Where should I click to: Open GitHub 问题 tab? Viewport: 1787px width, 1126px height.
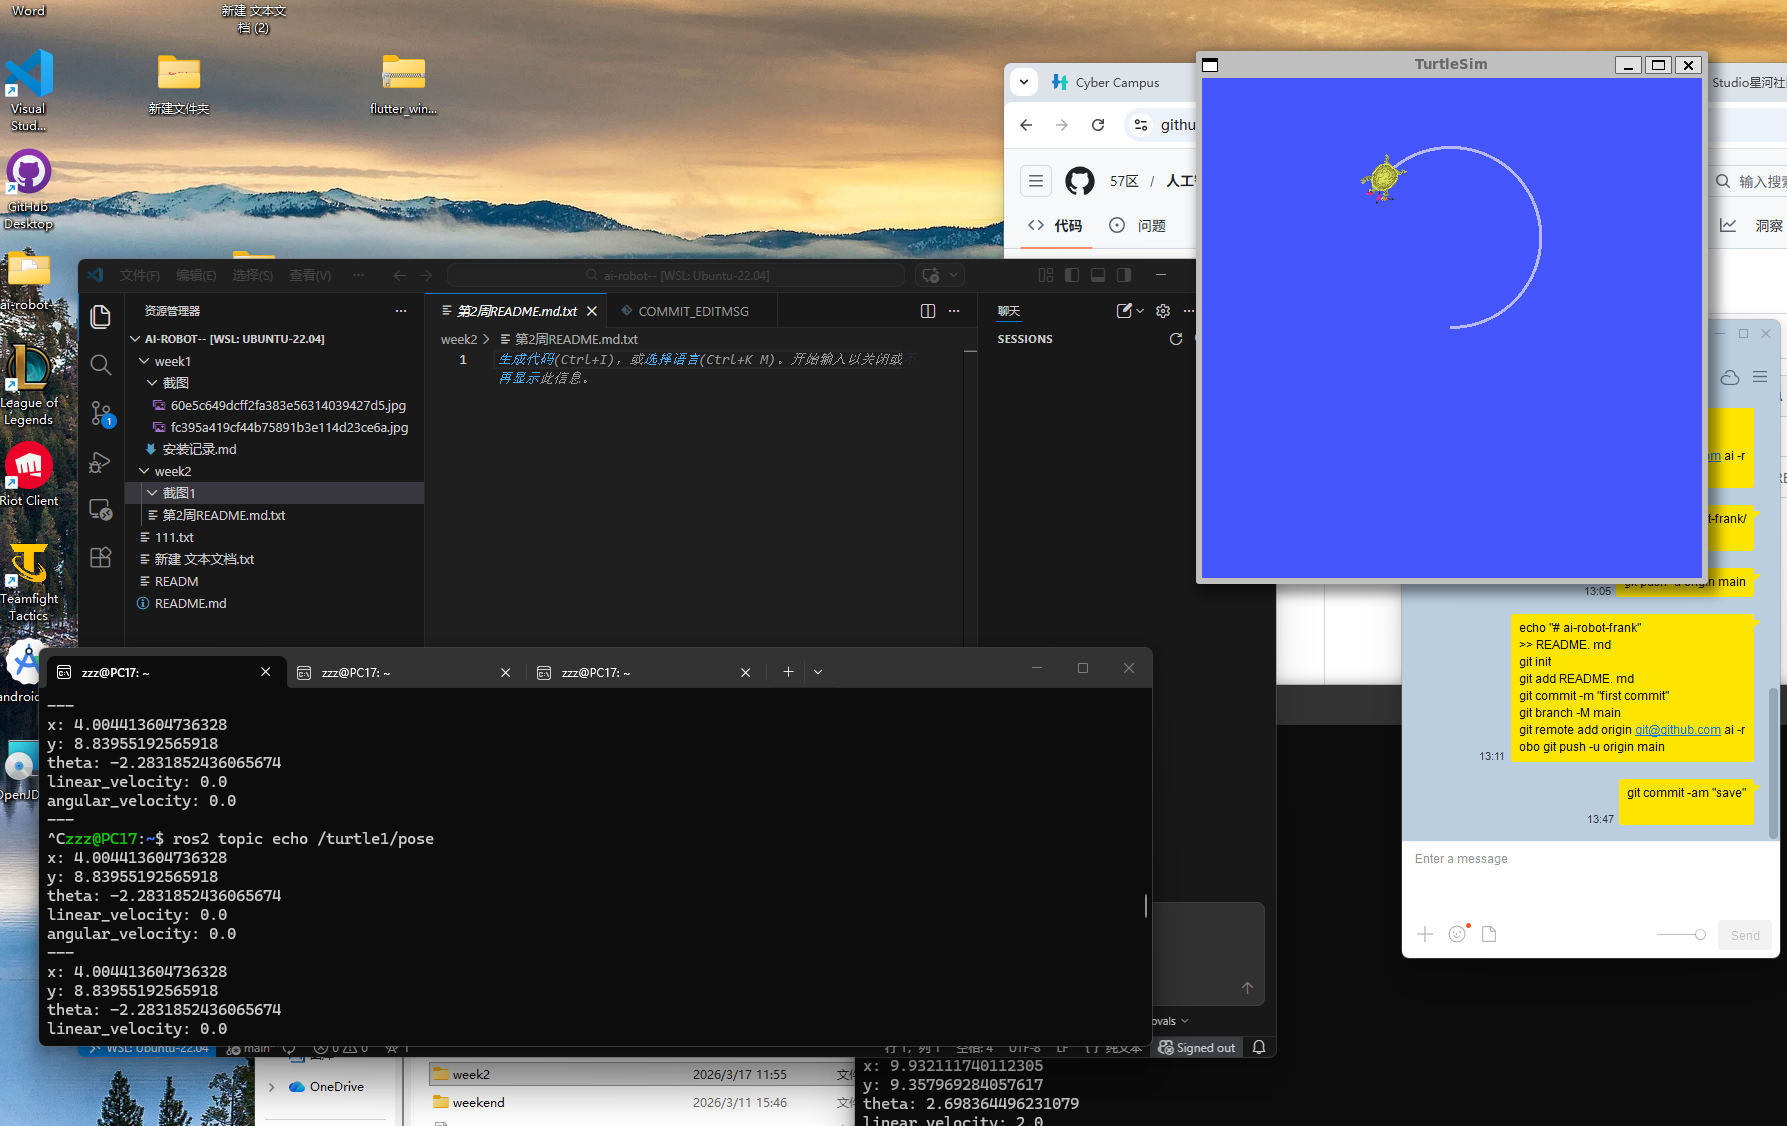click(1138, 226)
